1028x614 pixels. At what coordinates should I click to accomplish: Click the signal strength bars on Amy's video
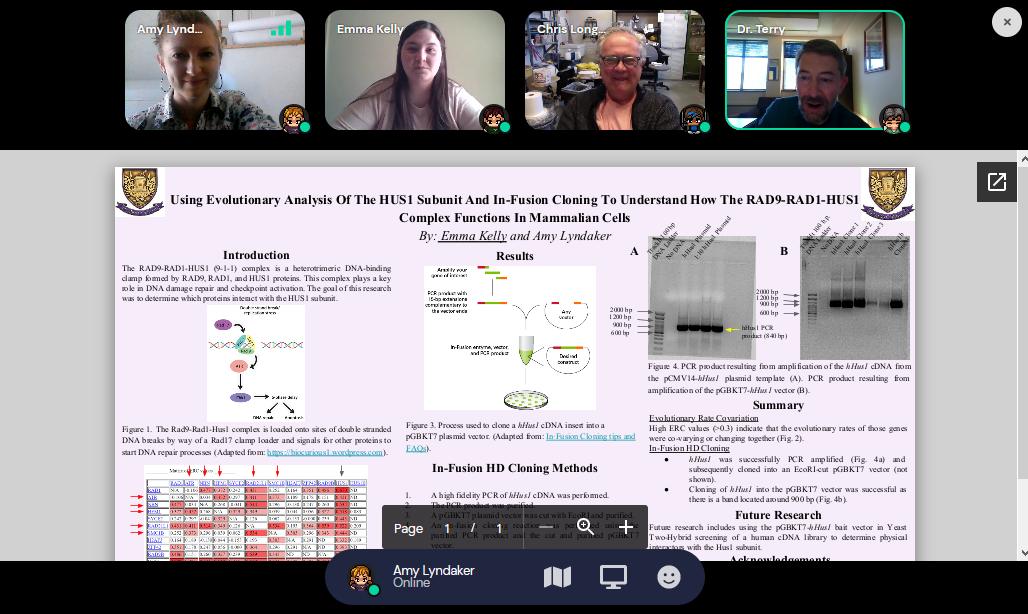click(281, 29)
